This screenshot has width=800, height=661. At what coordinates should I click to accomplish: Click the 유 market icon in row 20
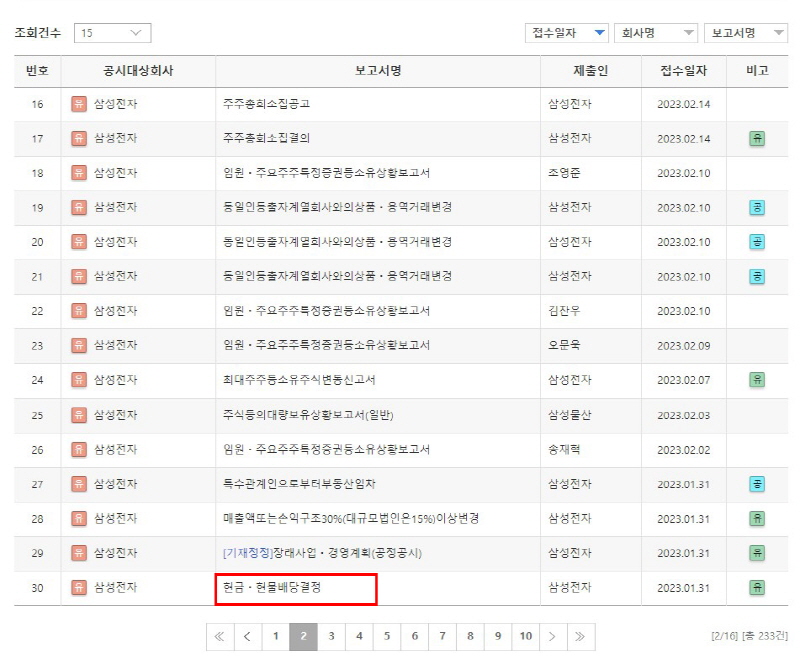(79, 242)
